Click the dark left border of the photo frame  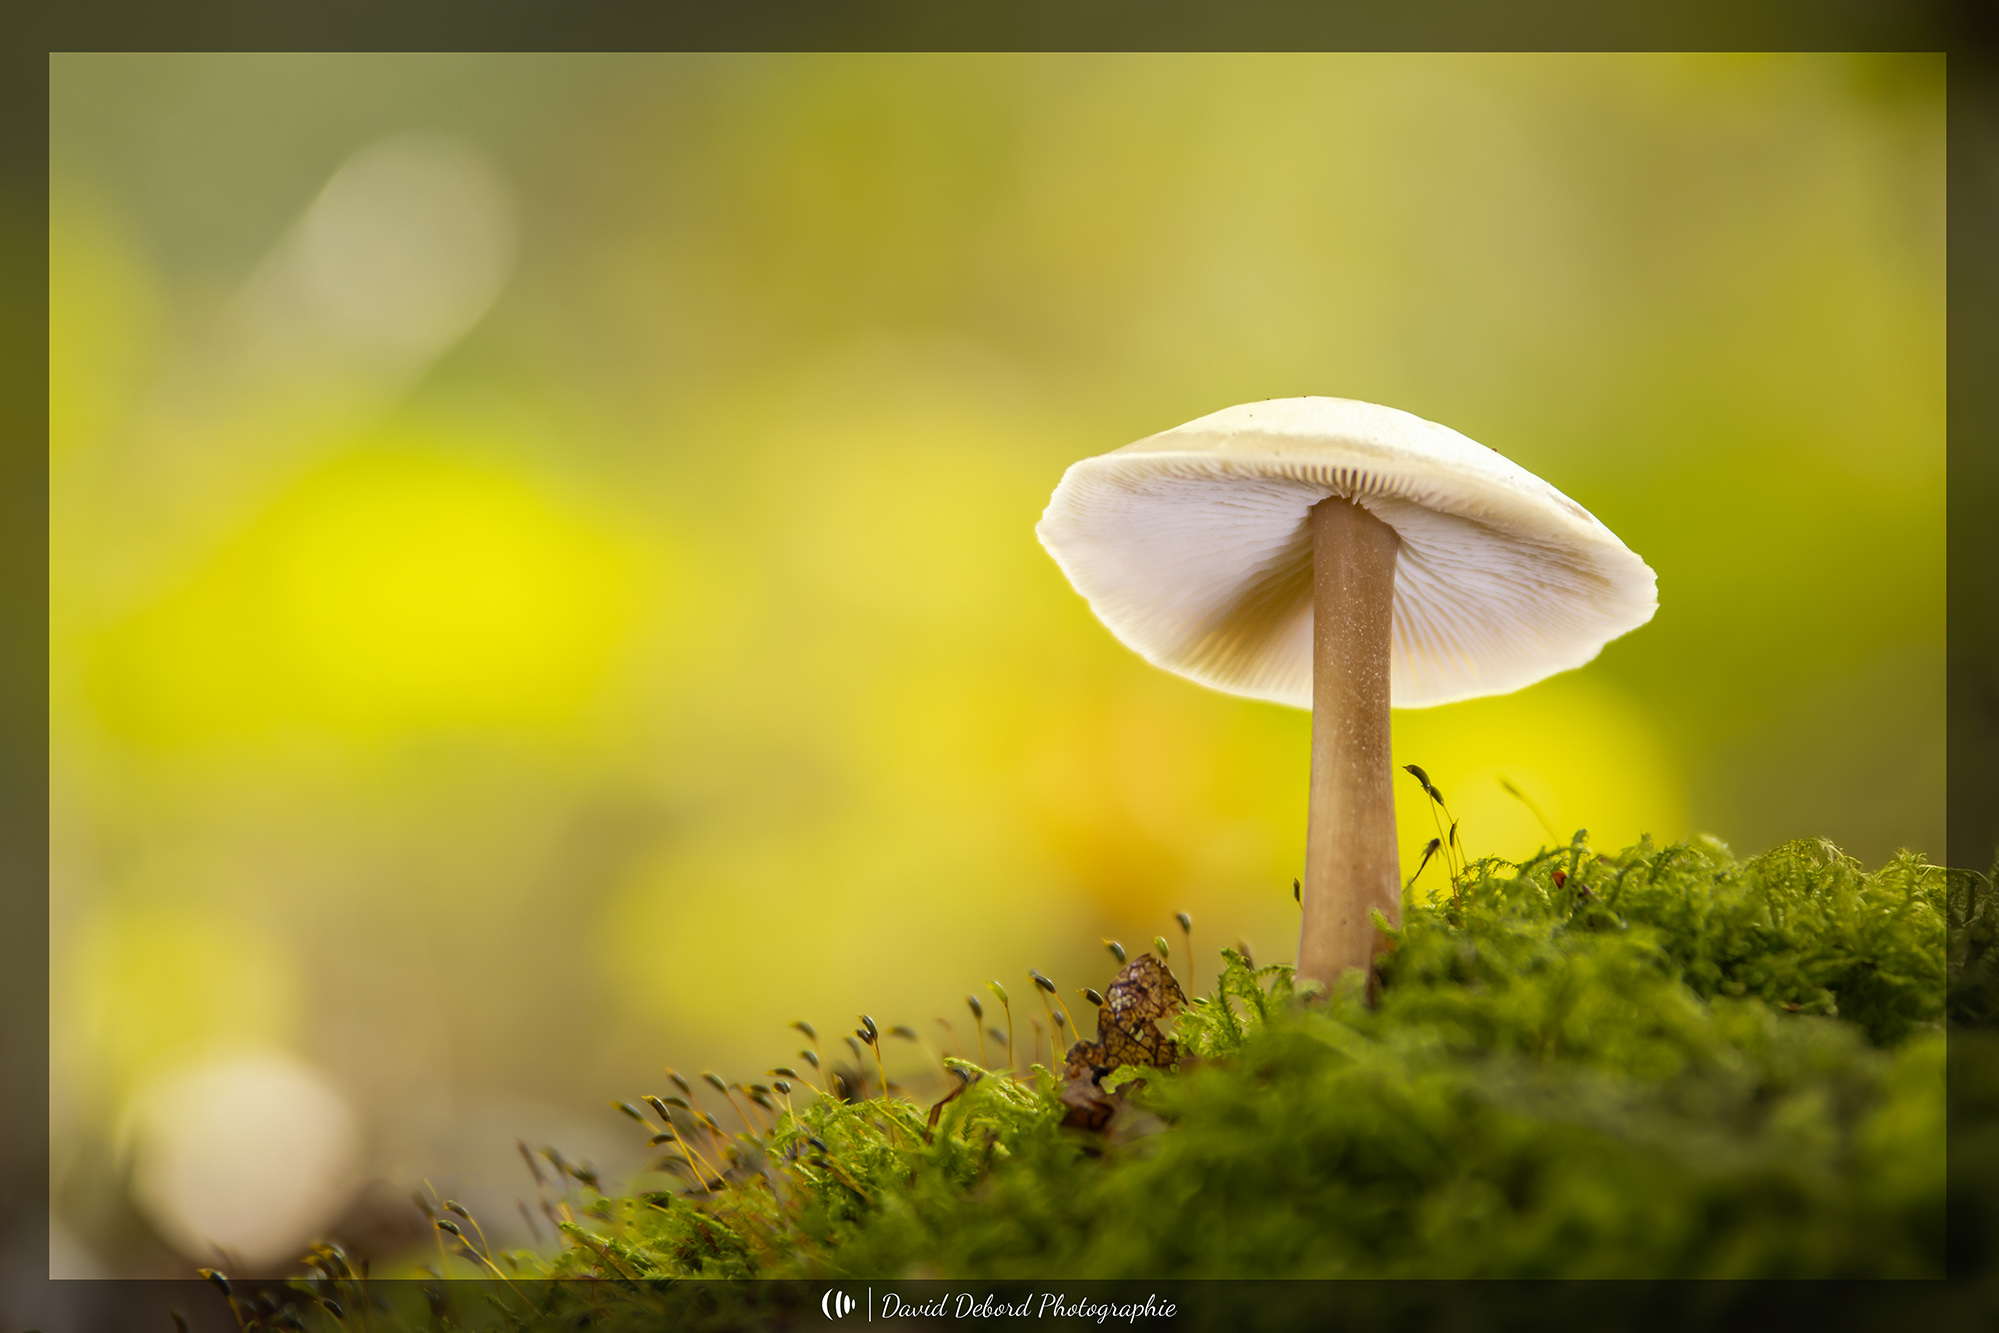tap(24, 660)
